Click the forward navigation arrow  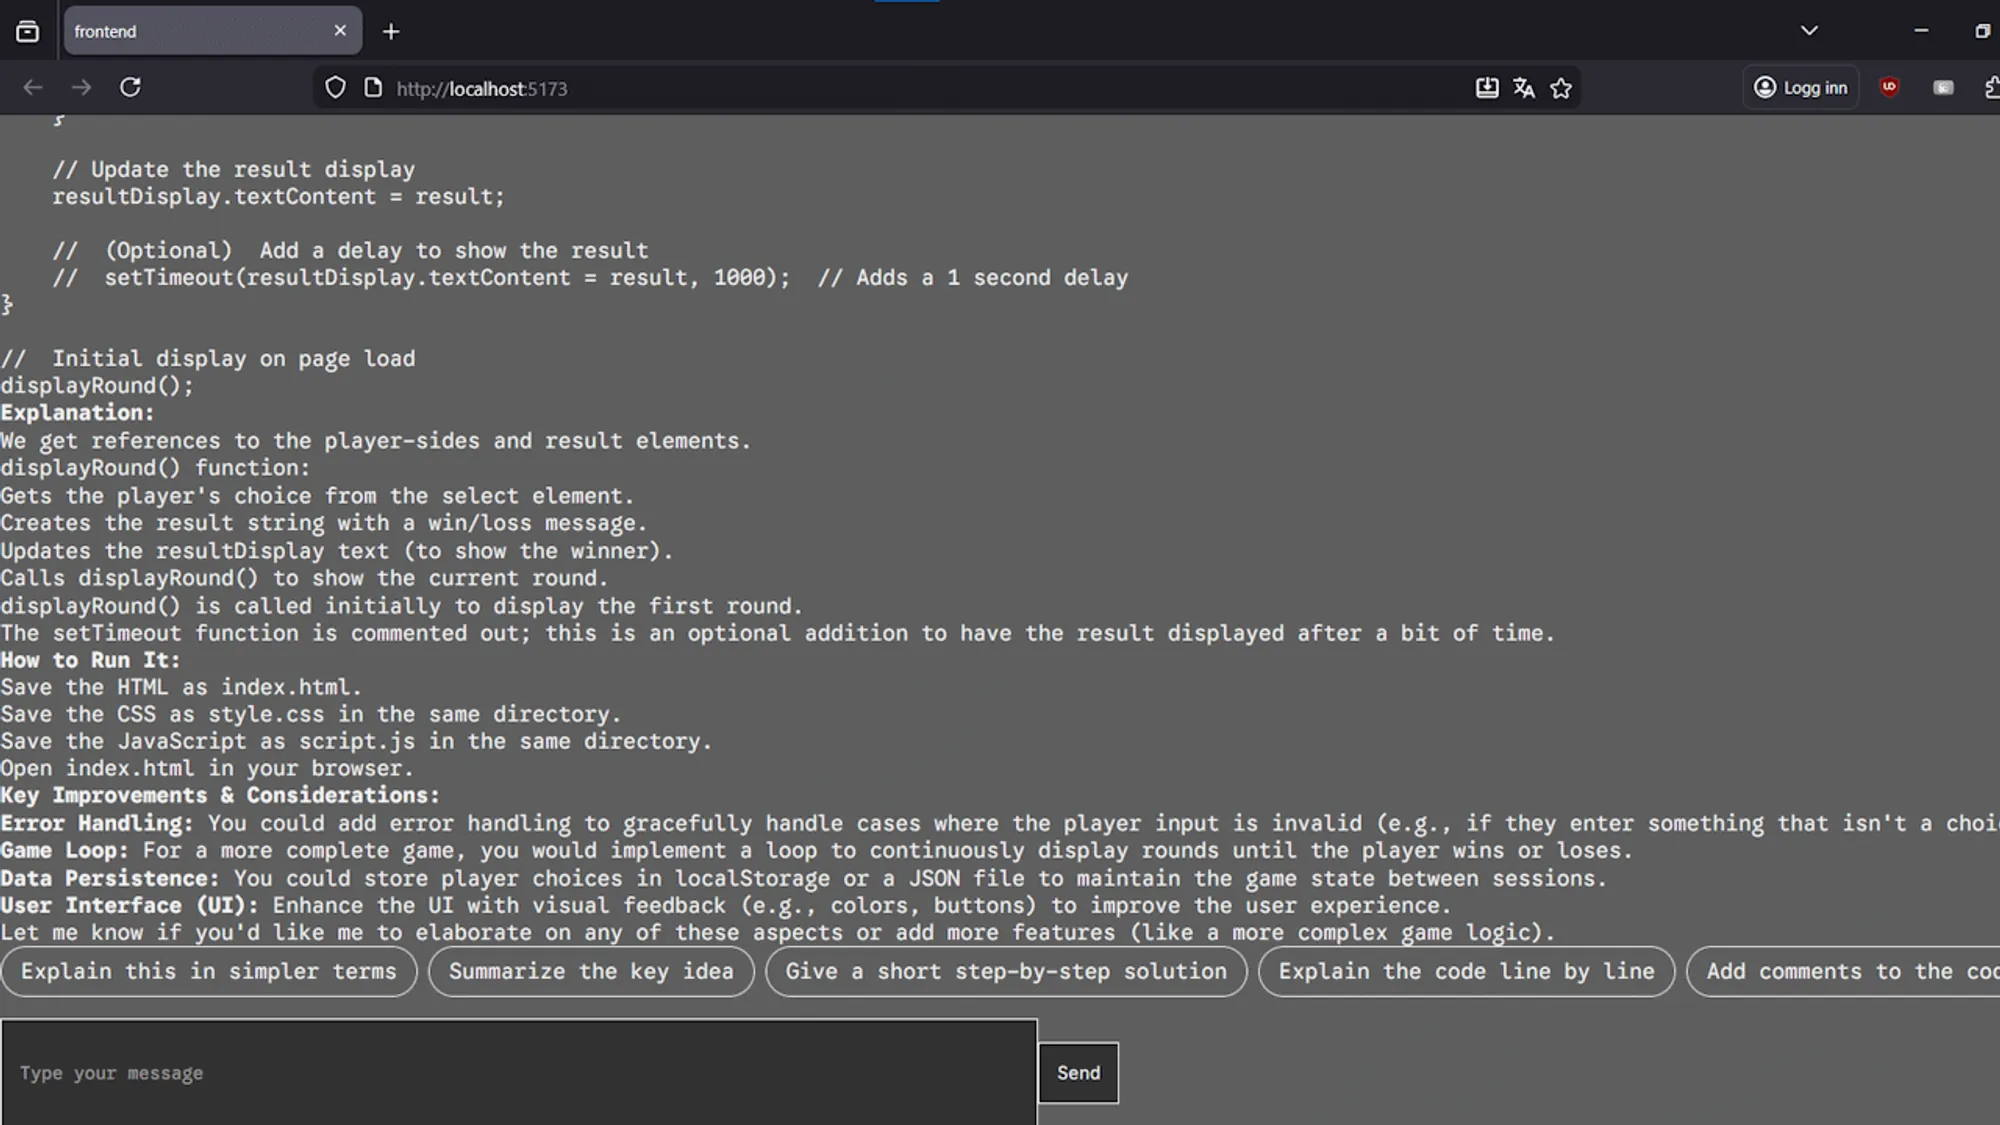pyautogui.click(x=81, y=88)
